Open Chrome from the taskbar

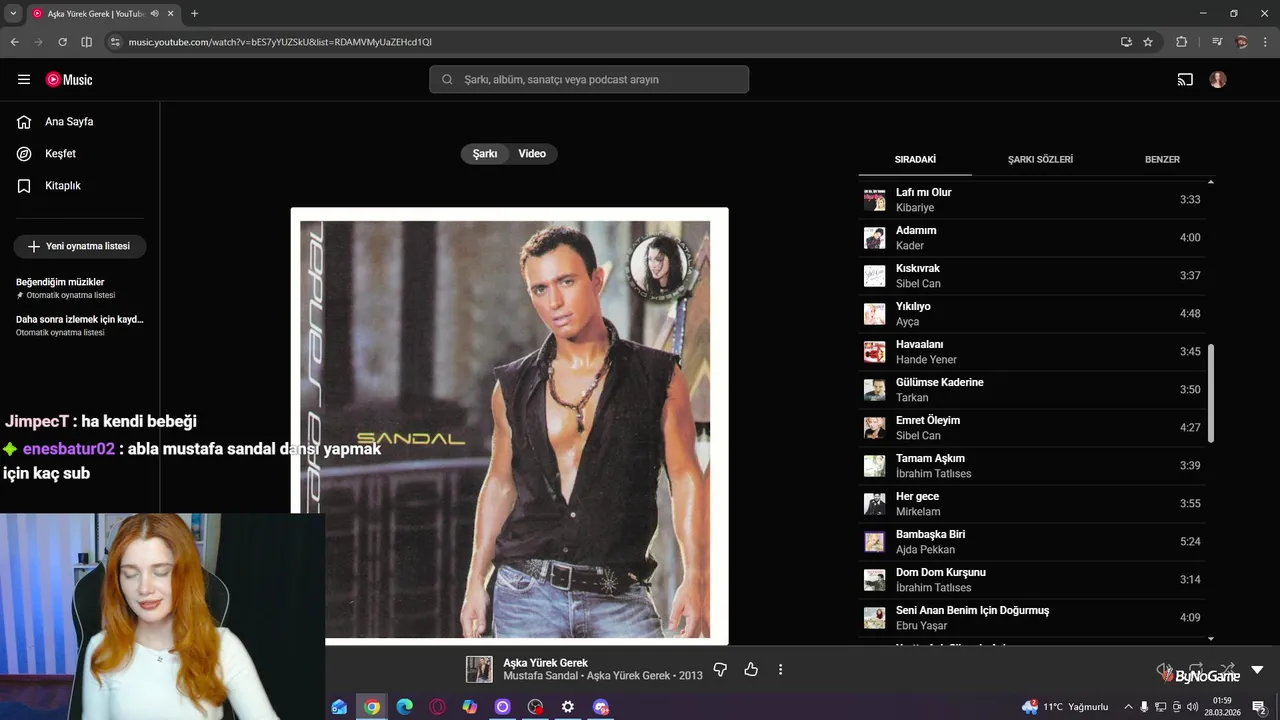[372, 707]
